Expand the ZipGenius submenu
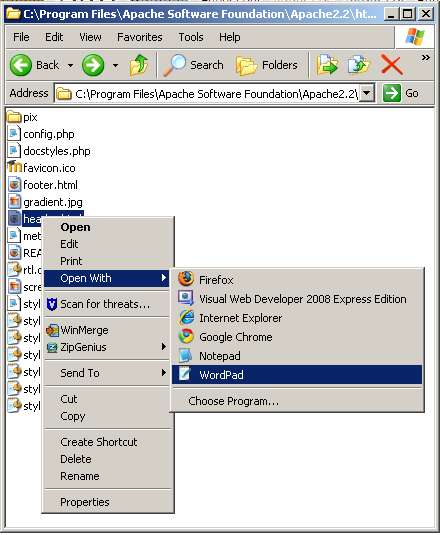 click(x=107, y=347)
